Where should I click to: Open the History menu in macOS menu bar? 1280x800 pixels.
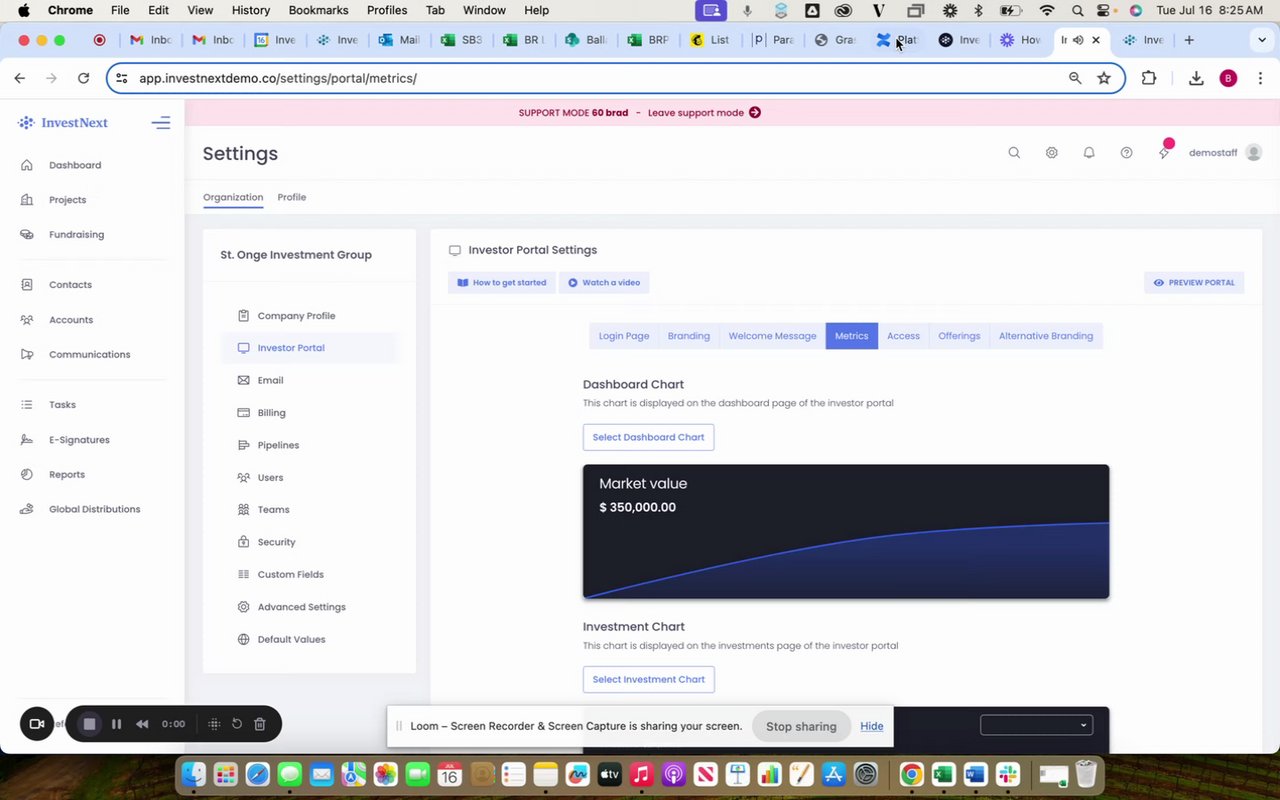click(251, 10)
